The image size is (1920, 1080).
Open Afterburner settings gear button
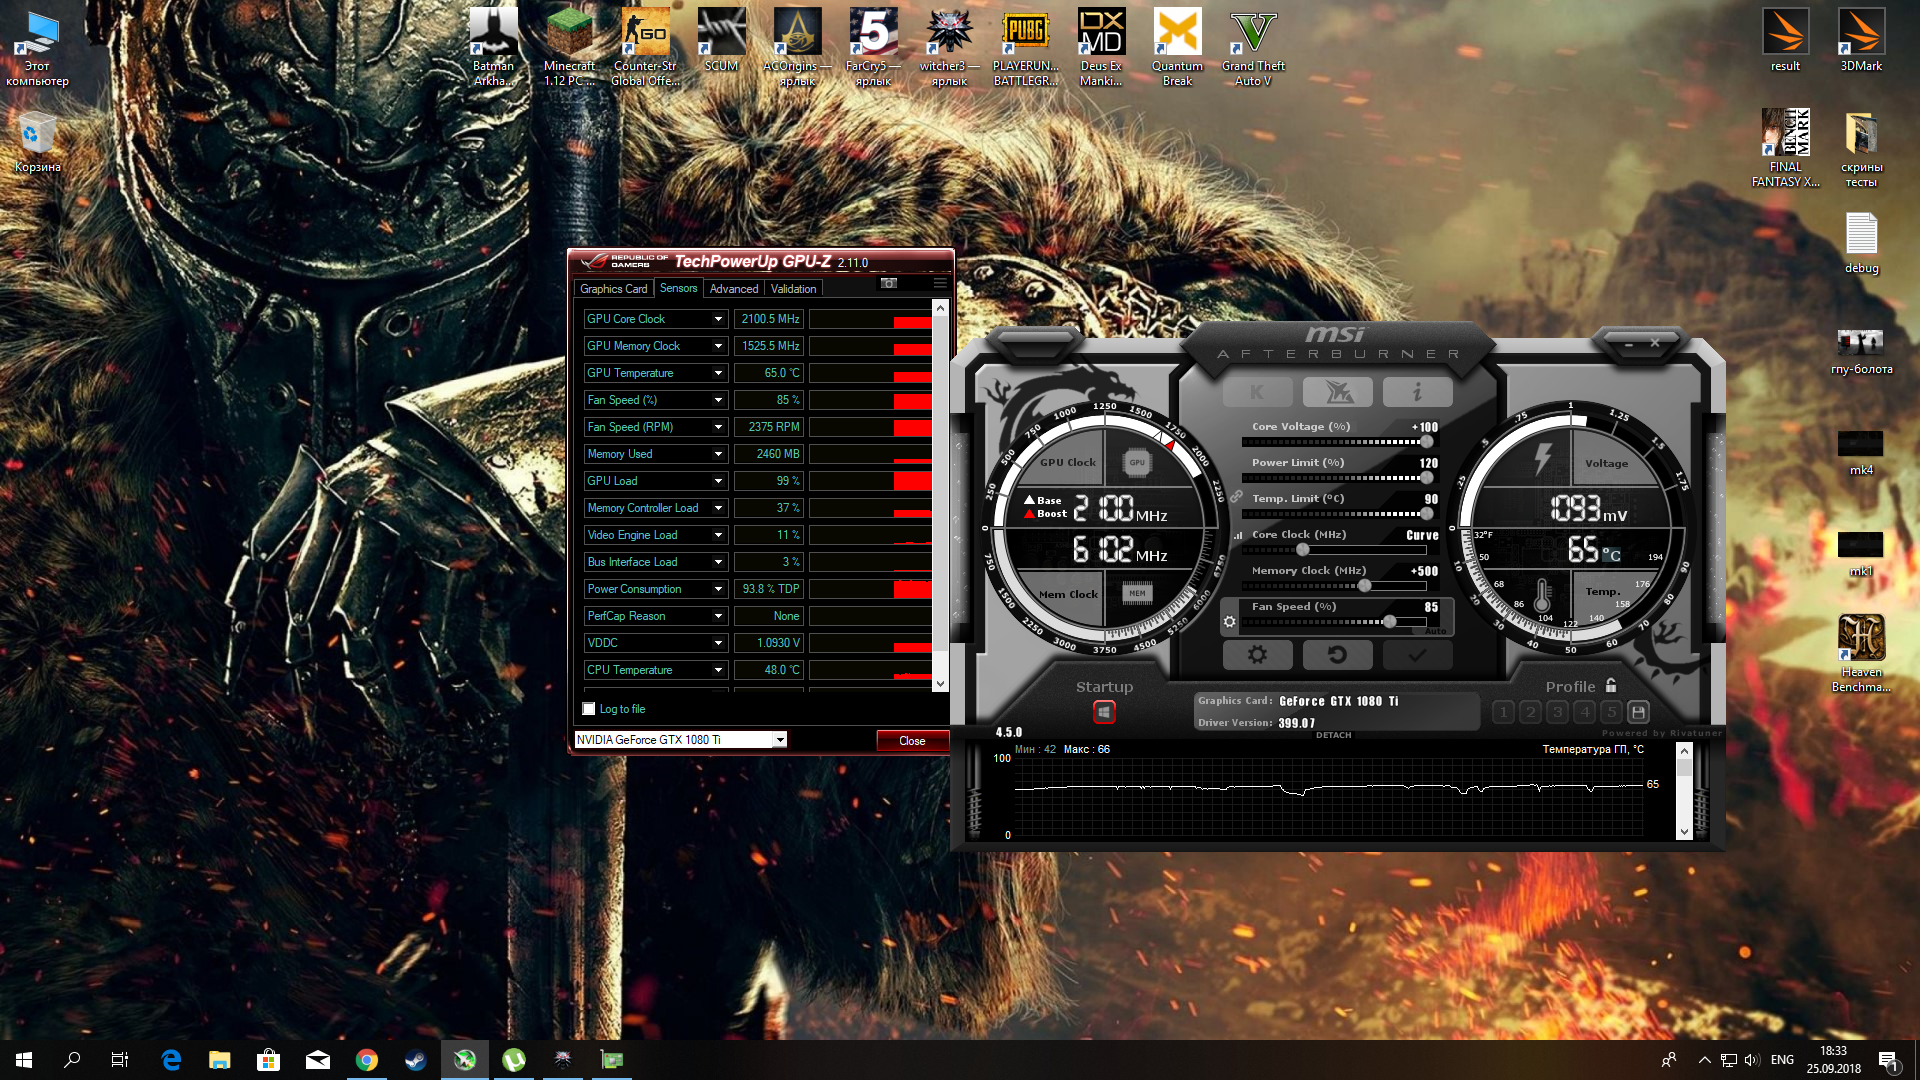(1257, 655)
